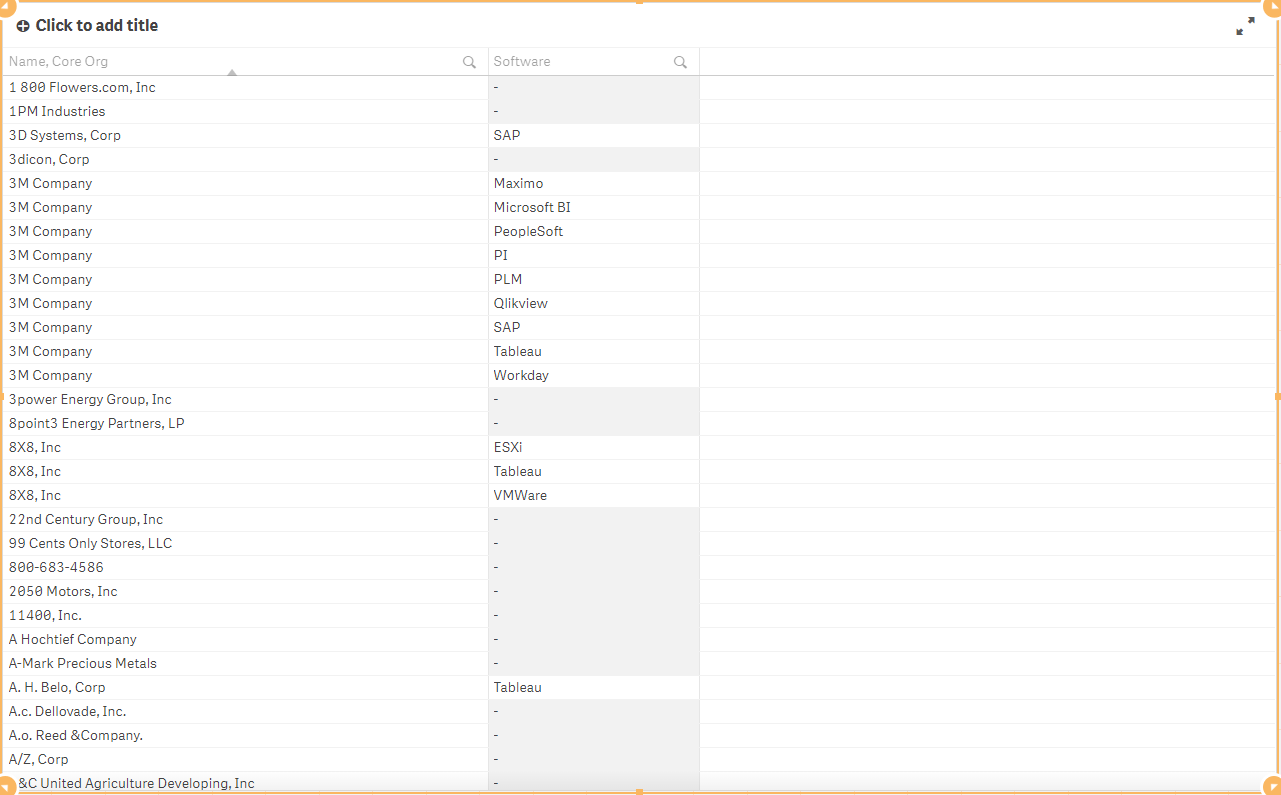Click the Qlikview software cell
The height and width of the screenshot is (795, 1281).
coord(594,303)
